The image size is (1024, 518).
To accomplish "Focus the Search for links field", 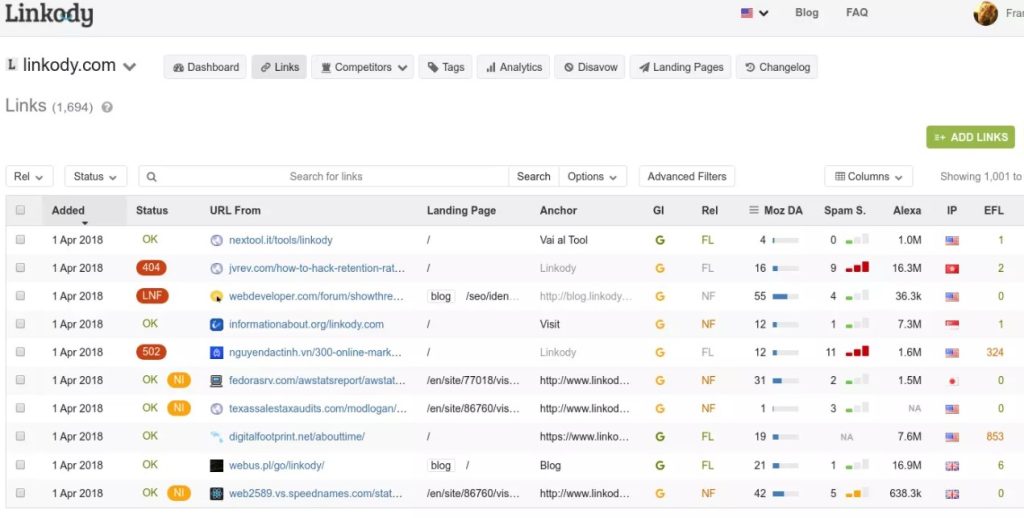I will click(324, 176).
